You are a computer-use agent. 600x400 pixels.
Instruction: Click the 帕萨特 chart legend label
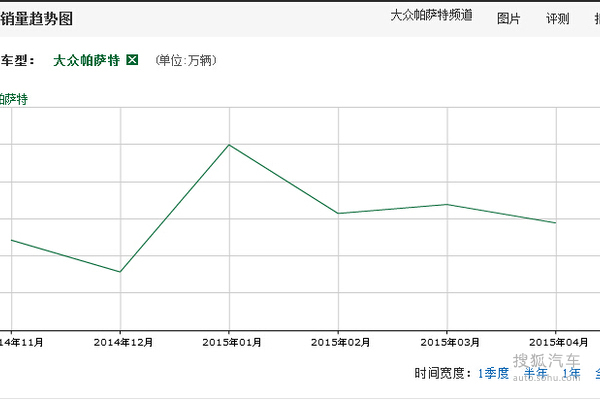coord(14,98)
